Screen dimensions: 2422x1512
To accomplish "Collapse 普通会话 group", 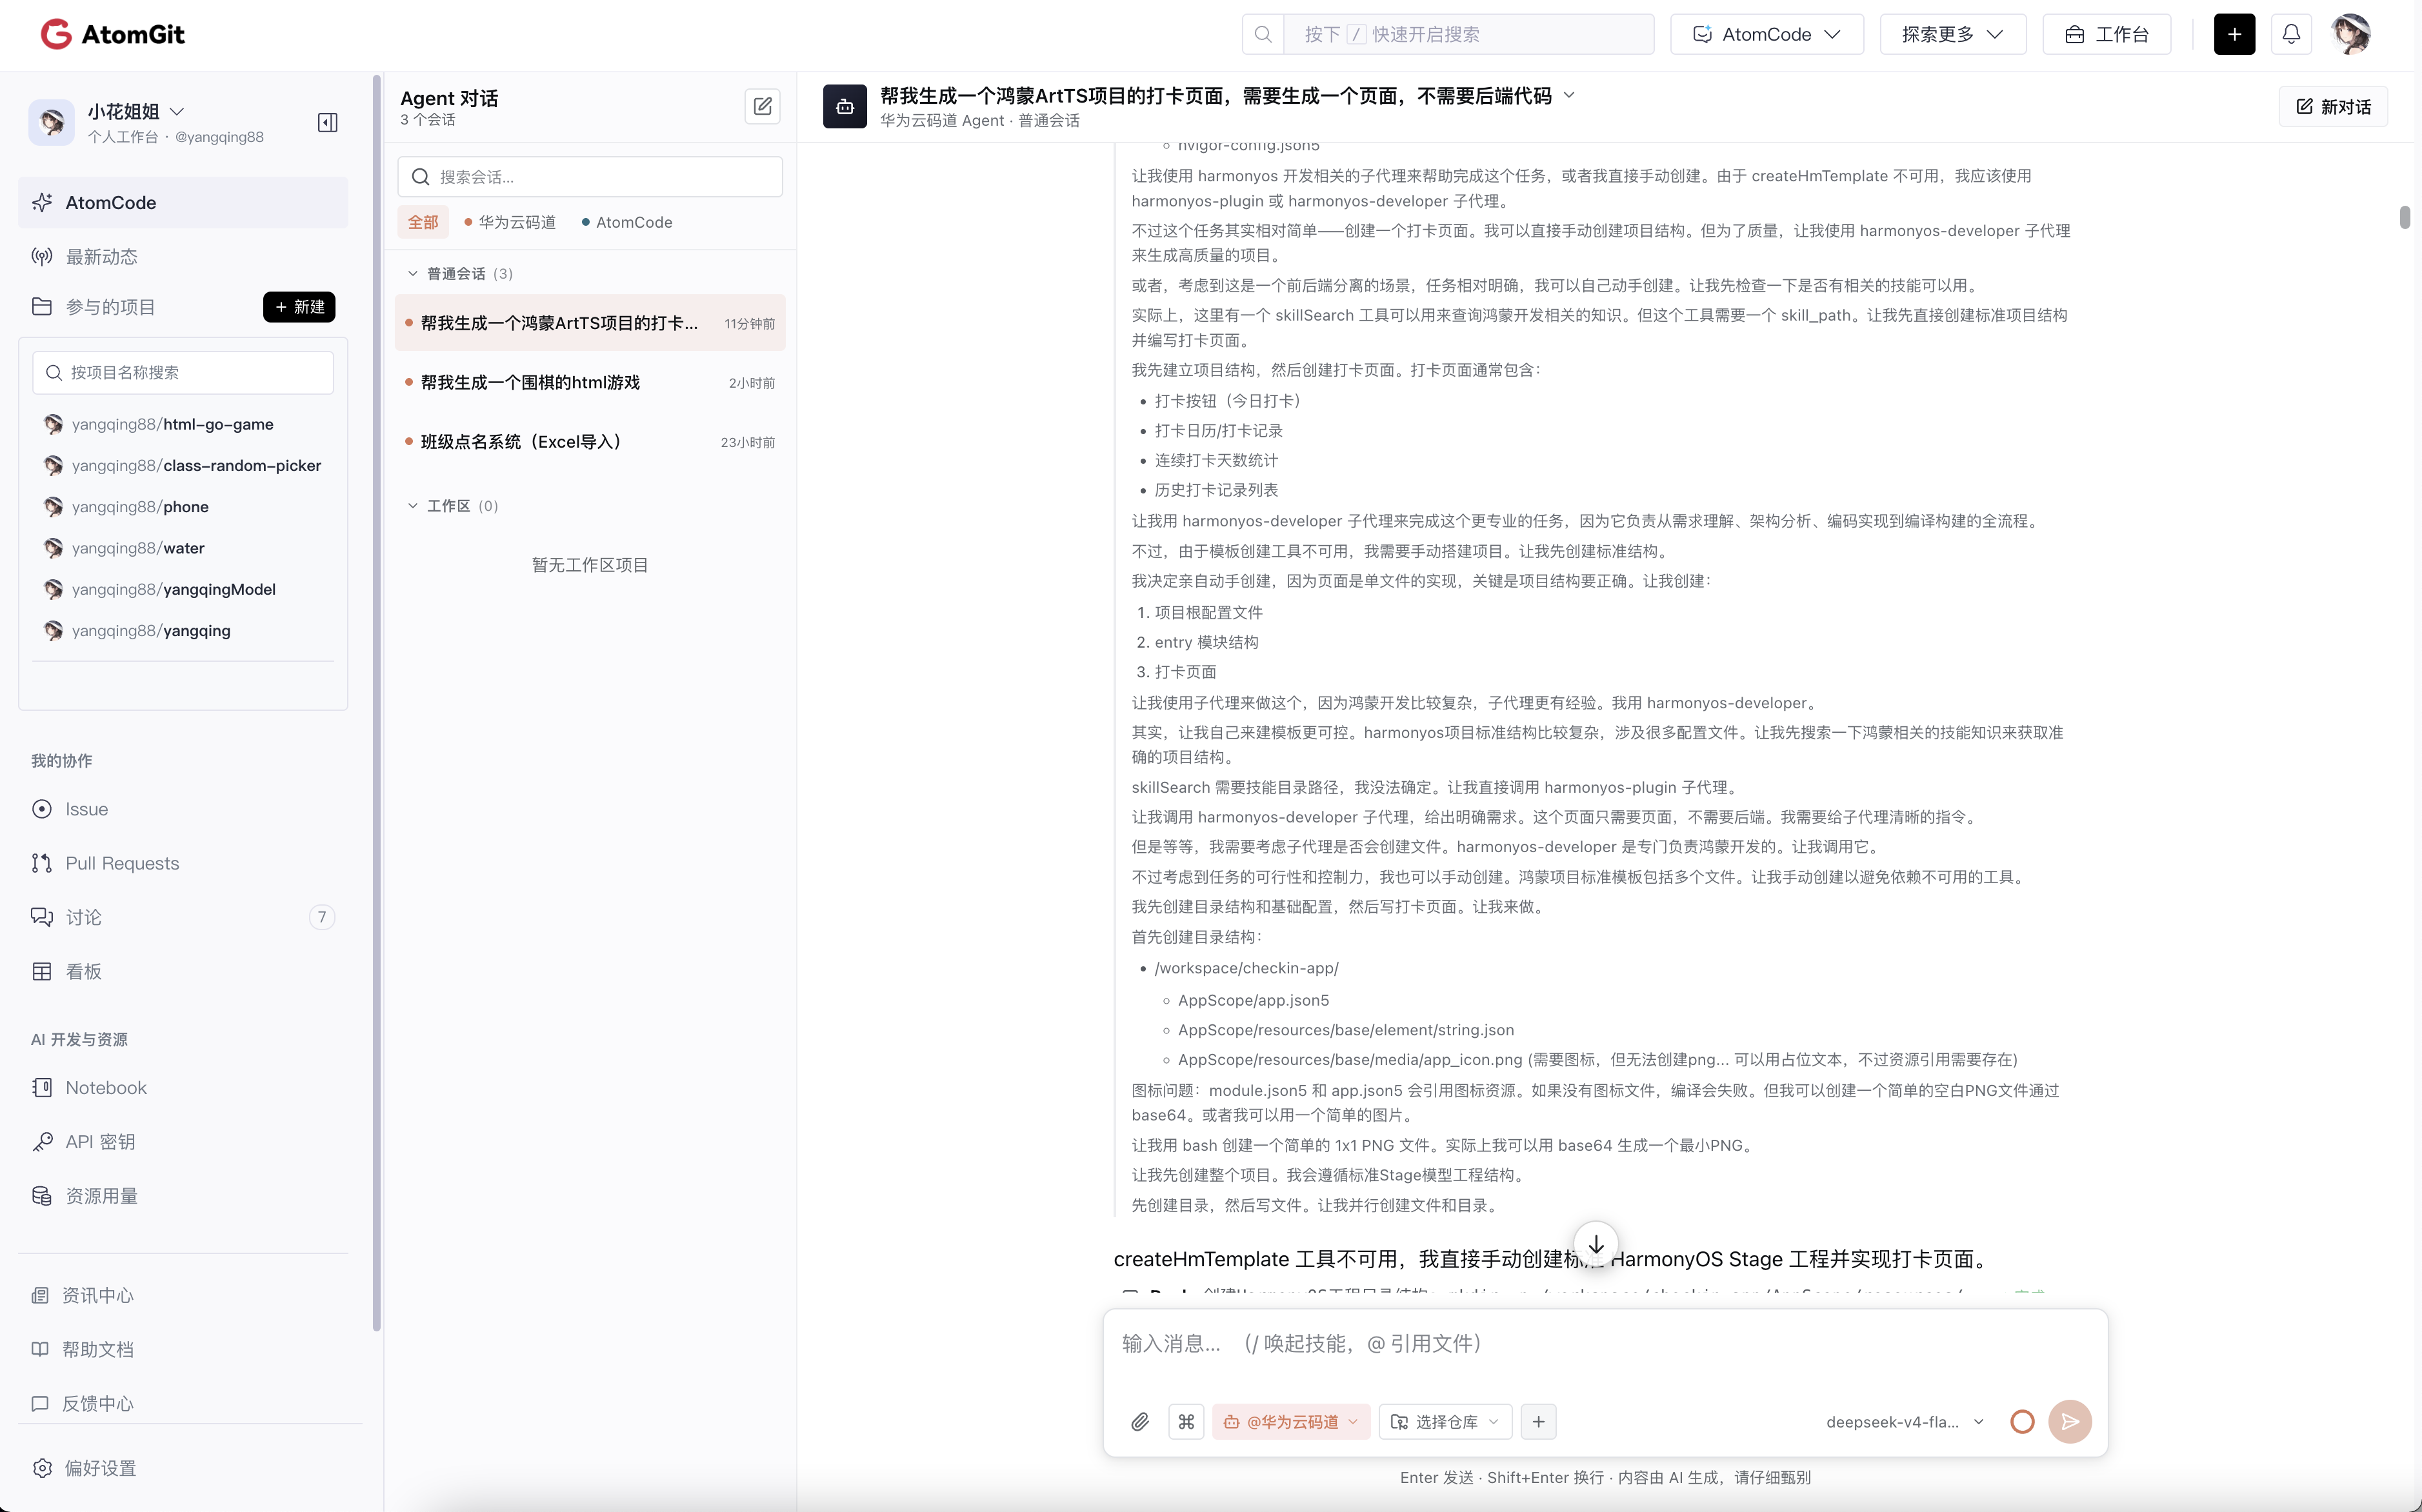I will click(460, 273).
